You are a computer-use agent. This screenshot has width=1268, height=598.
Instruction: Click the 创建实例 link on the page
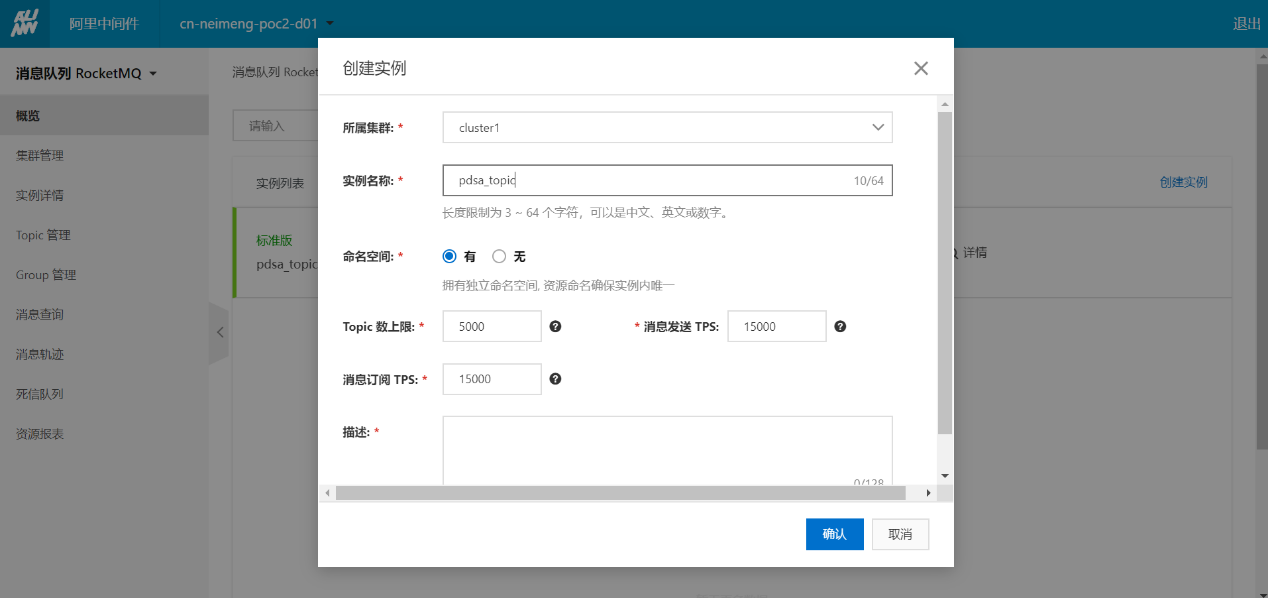click(x=1183, y=182)
